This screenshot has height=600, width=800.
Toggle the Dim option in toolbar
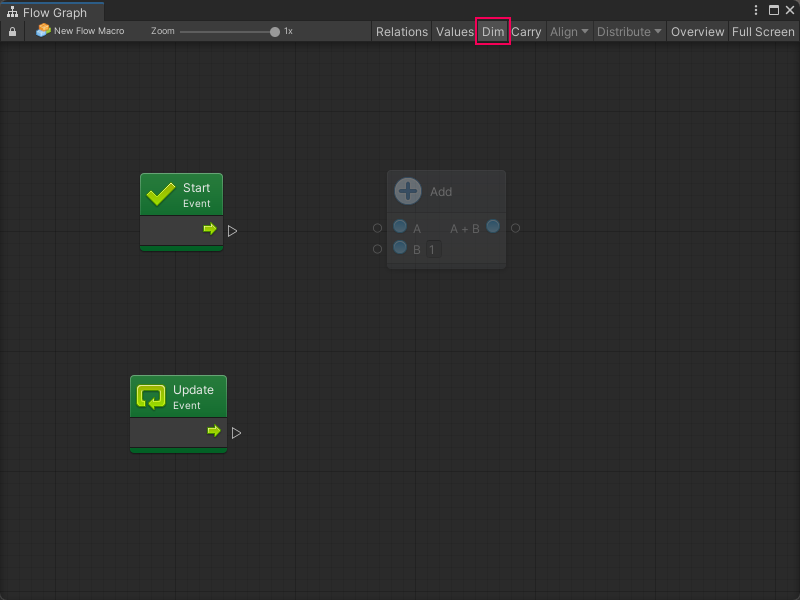(x=493, y=32)
